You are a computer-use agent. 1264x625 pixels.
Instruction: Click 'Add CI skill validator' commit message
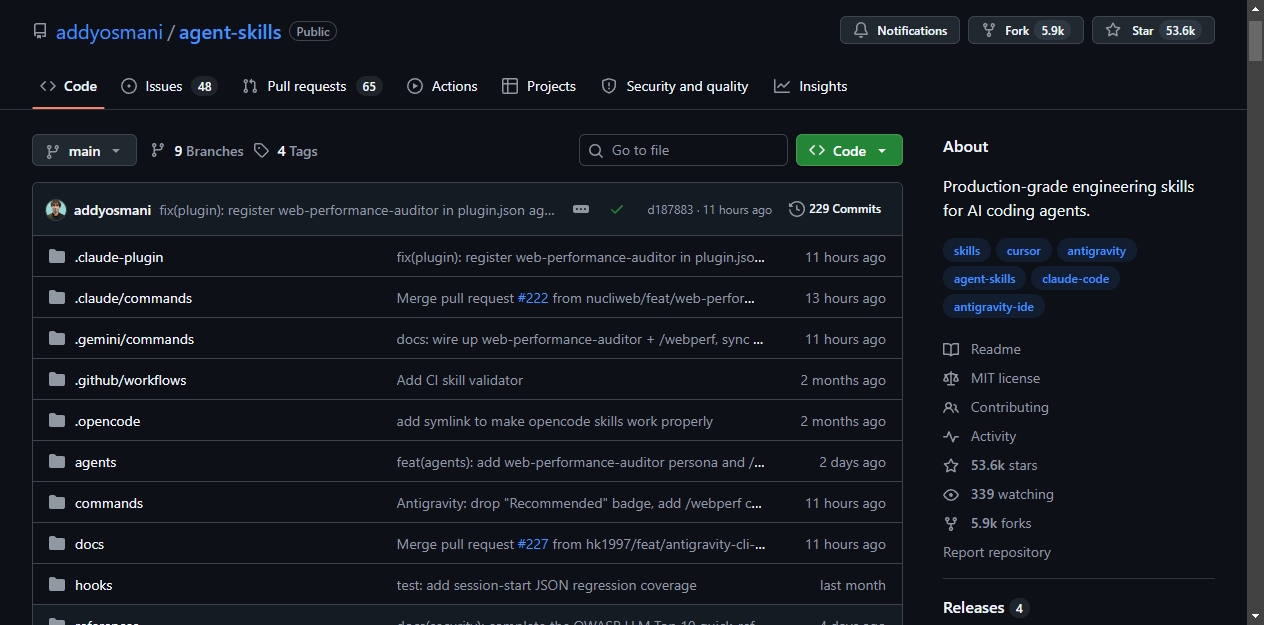(x=460, y=380)
